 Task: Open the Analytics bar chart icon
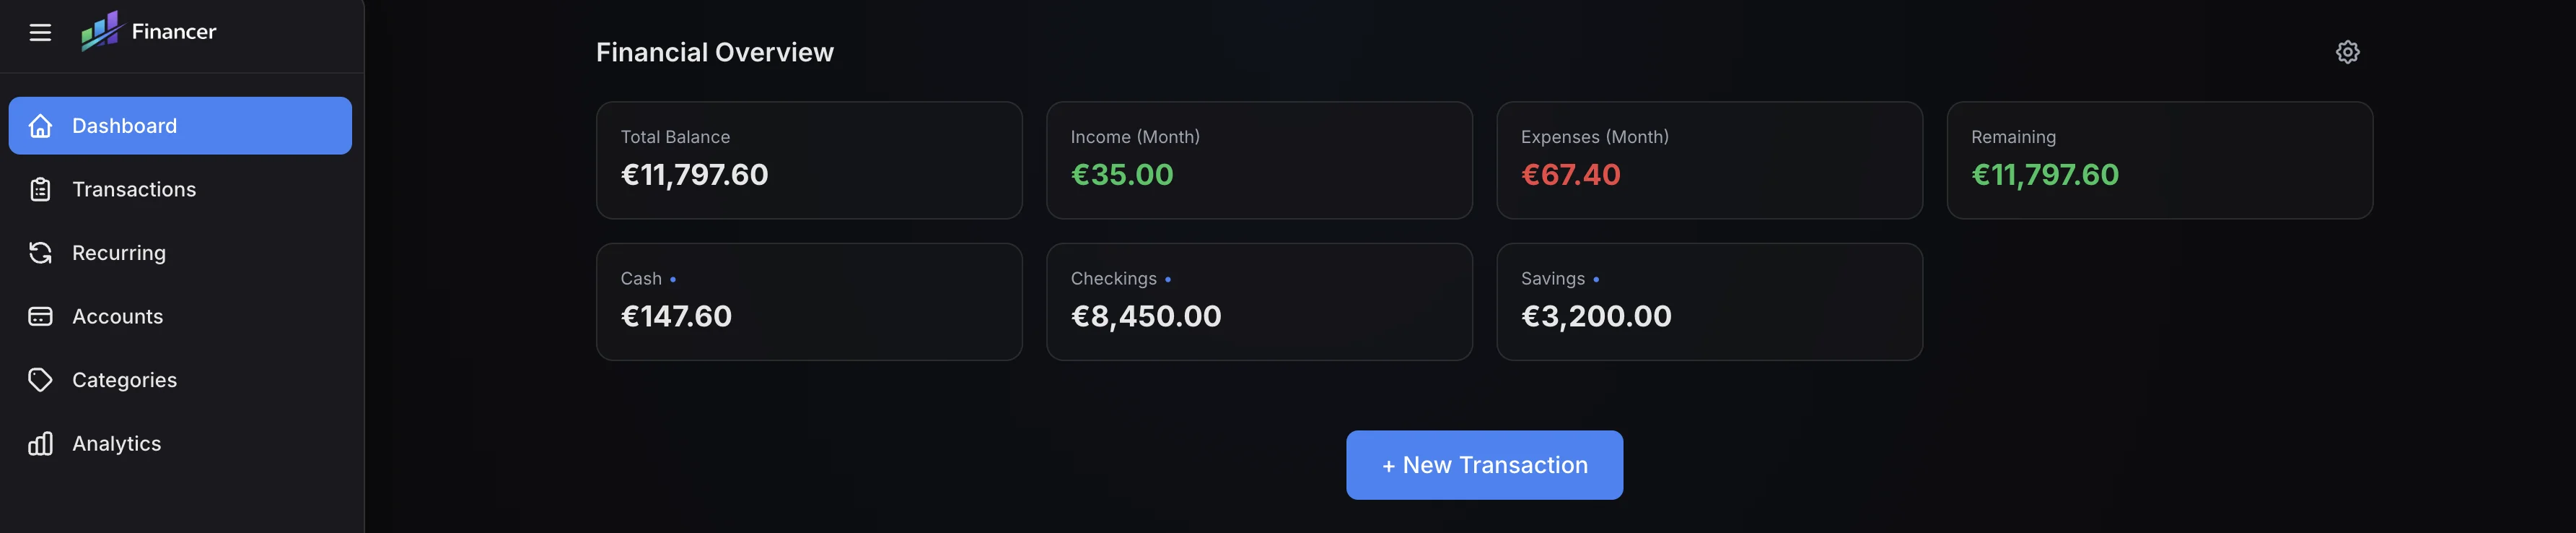40,443
